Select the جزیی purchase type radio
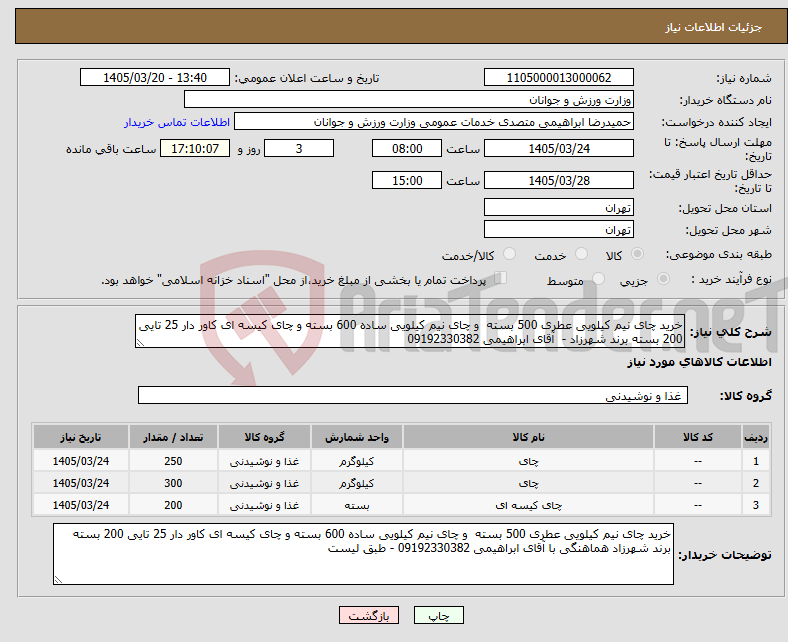Screen dimensions: 788x642 663,279
